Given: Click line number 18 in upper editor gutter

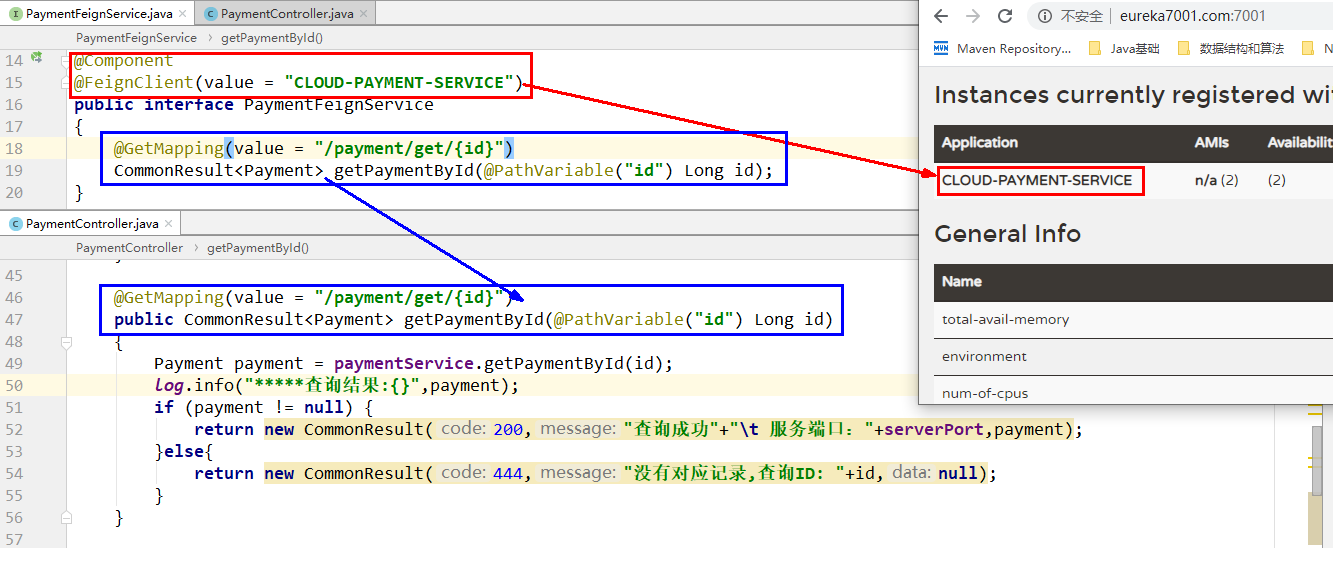Looking at the screenshot, I should [x=14, y=148].
